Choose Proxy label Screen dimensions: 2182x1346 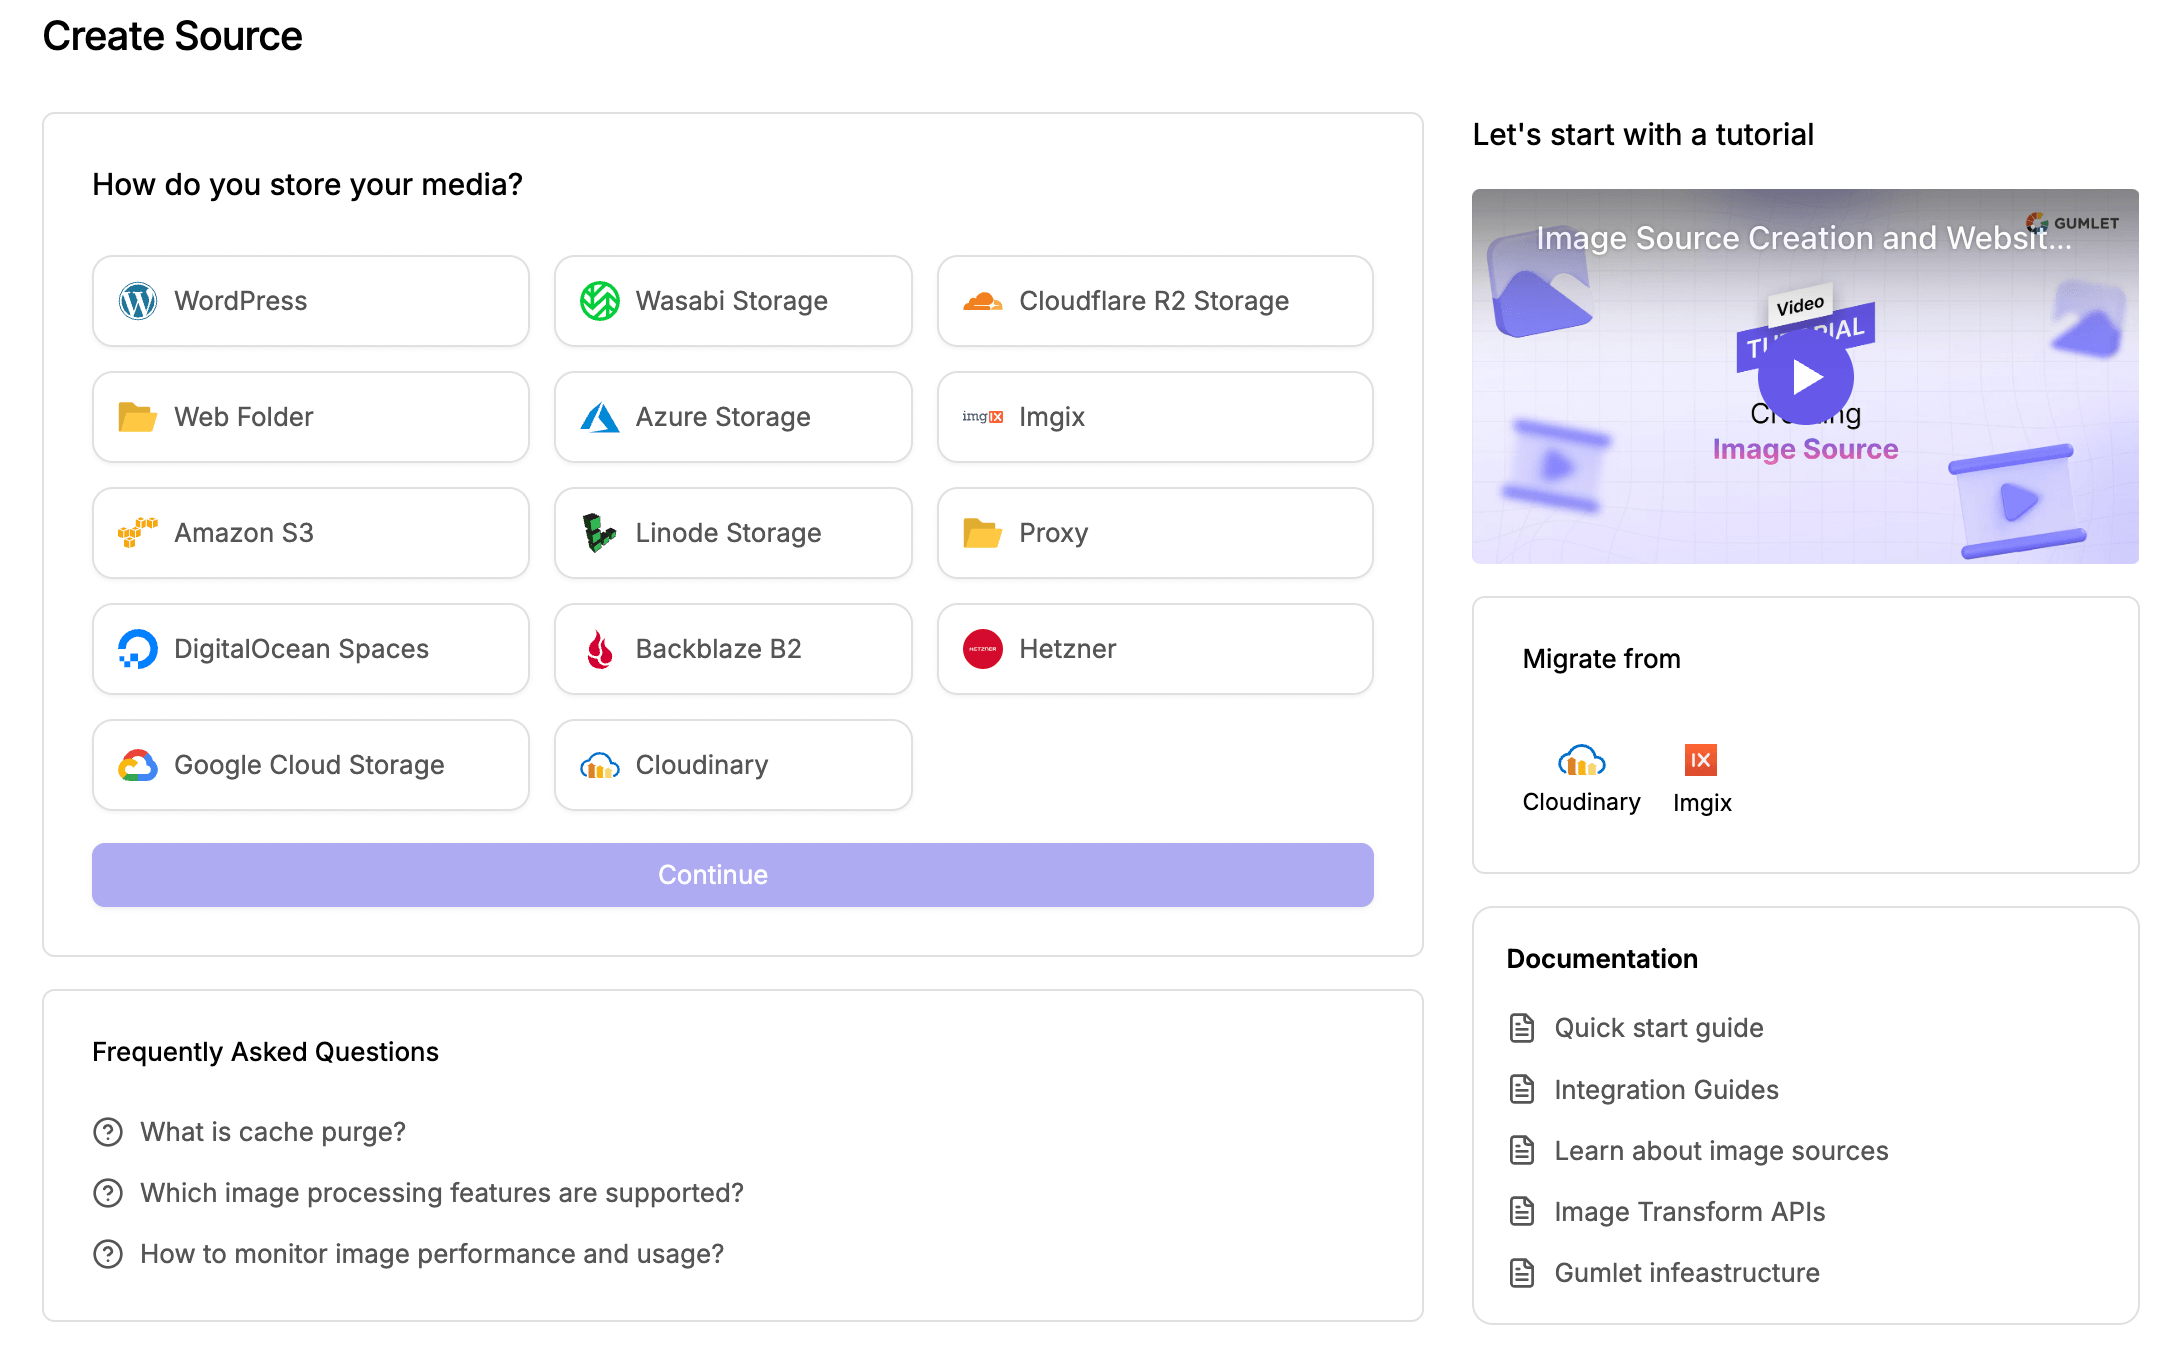1054,533
